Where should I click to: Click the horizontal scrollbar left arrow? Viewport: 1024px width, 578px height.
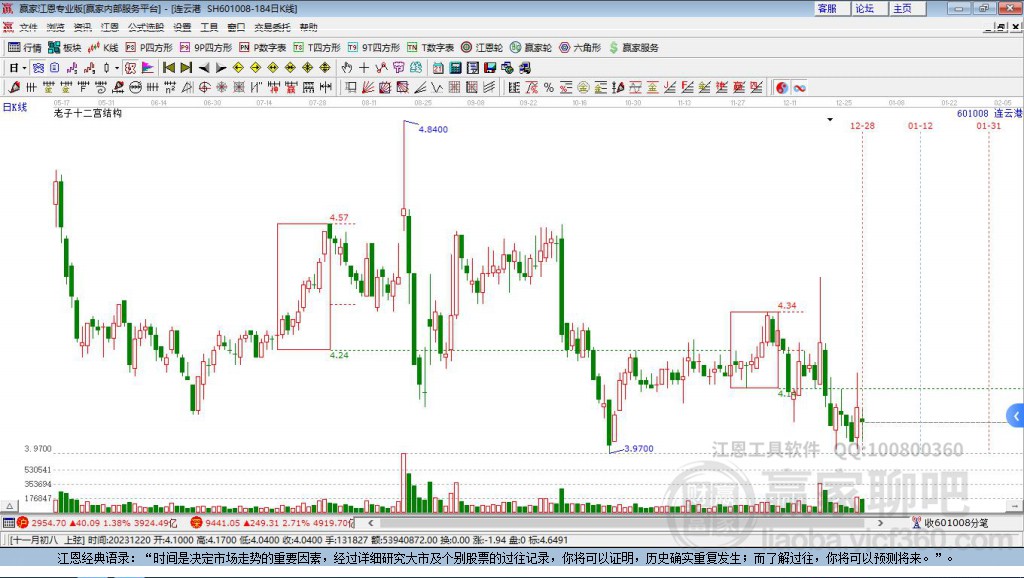click(371, 523)
